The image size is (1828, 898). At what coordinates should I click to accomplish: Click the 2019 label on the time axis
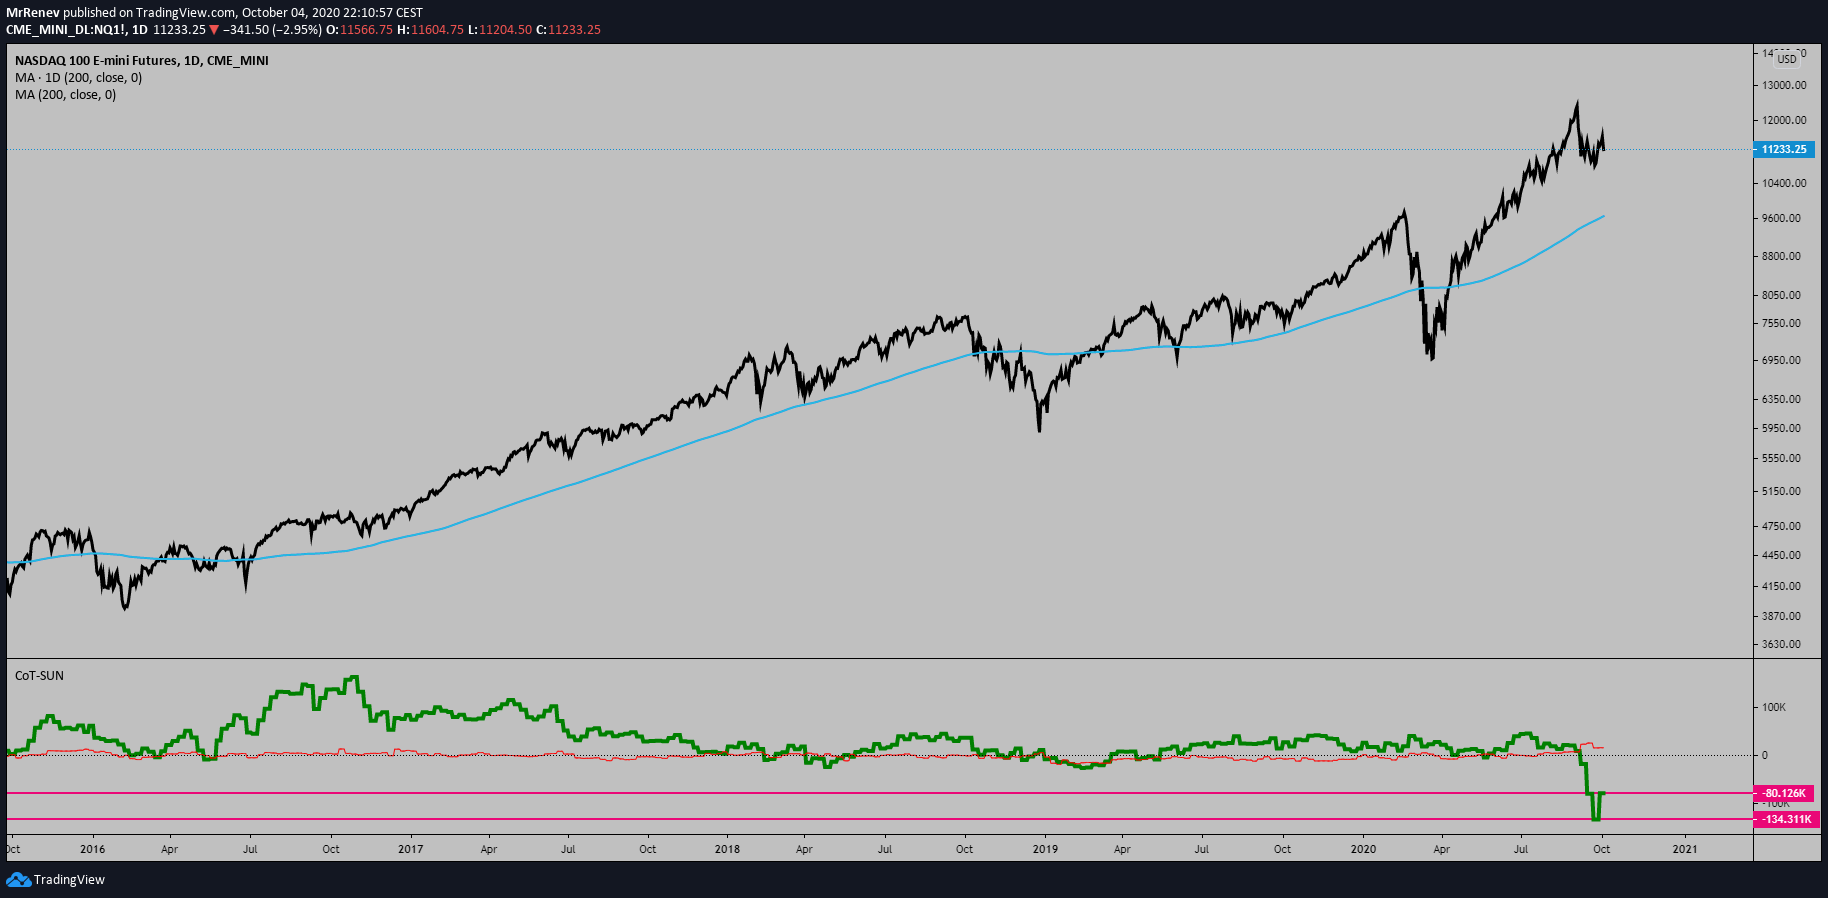pyautogui.click(x=1045, y=849)
